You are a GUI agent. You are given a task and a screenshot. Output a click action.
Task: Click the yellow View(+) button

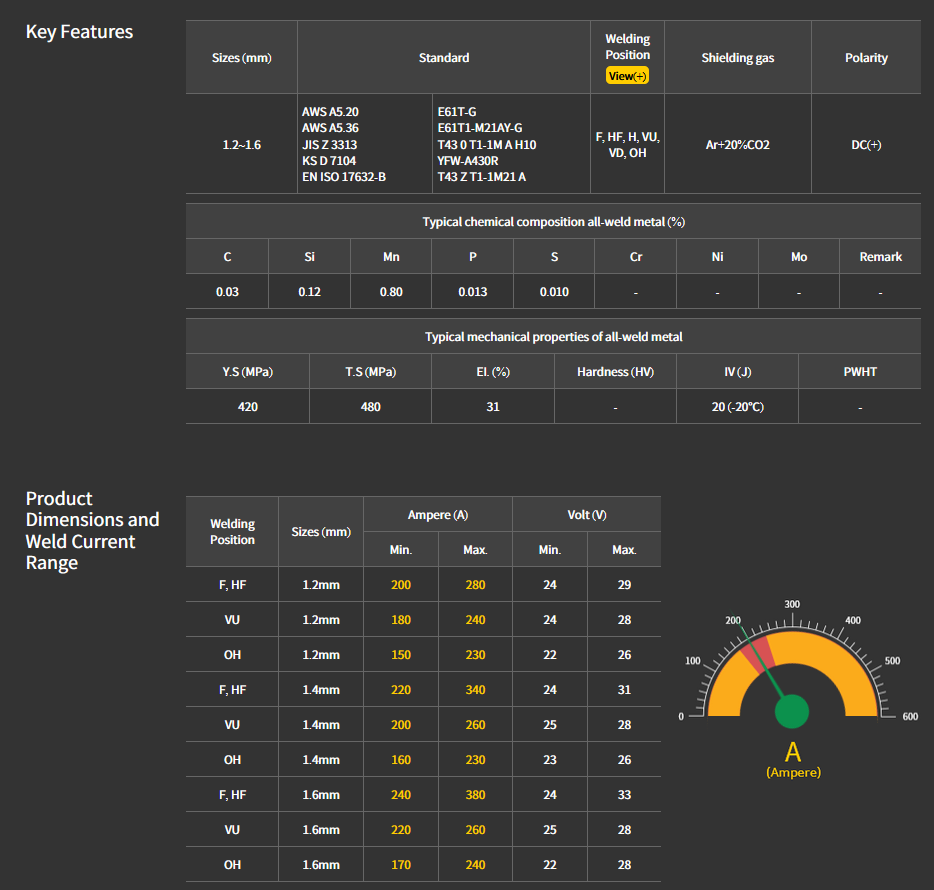coord(627,76)
